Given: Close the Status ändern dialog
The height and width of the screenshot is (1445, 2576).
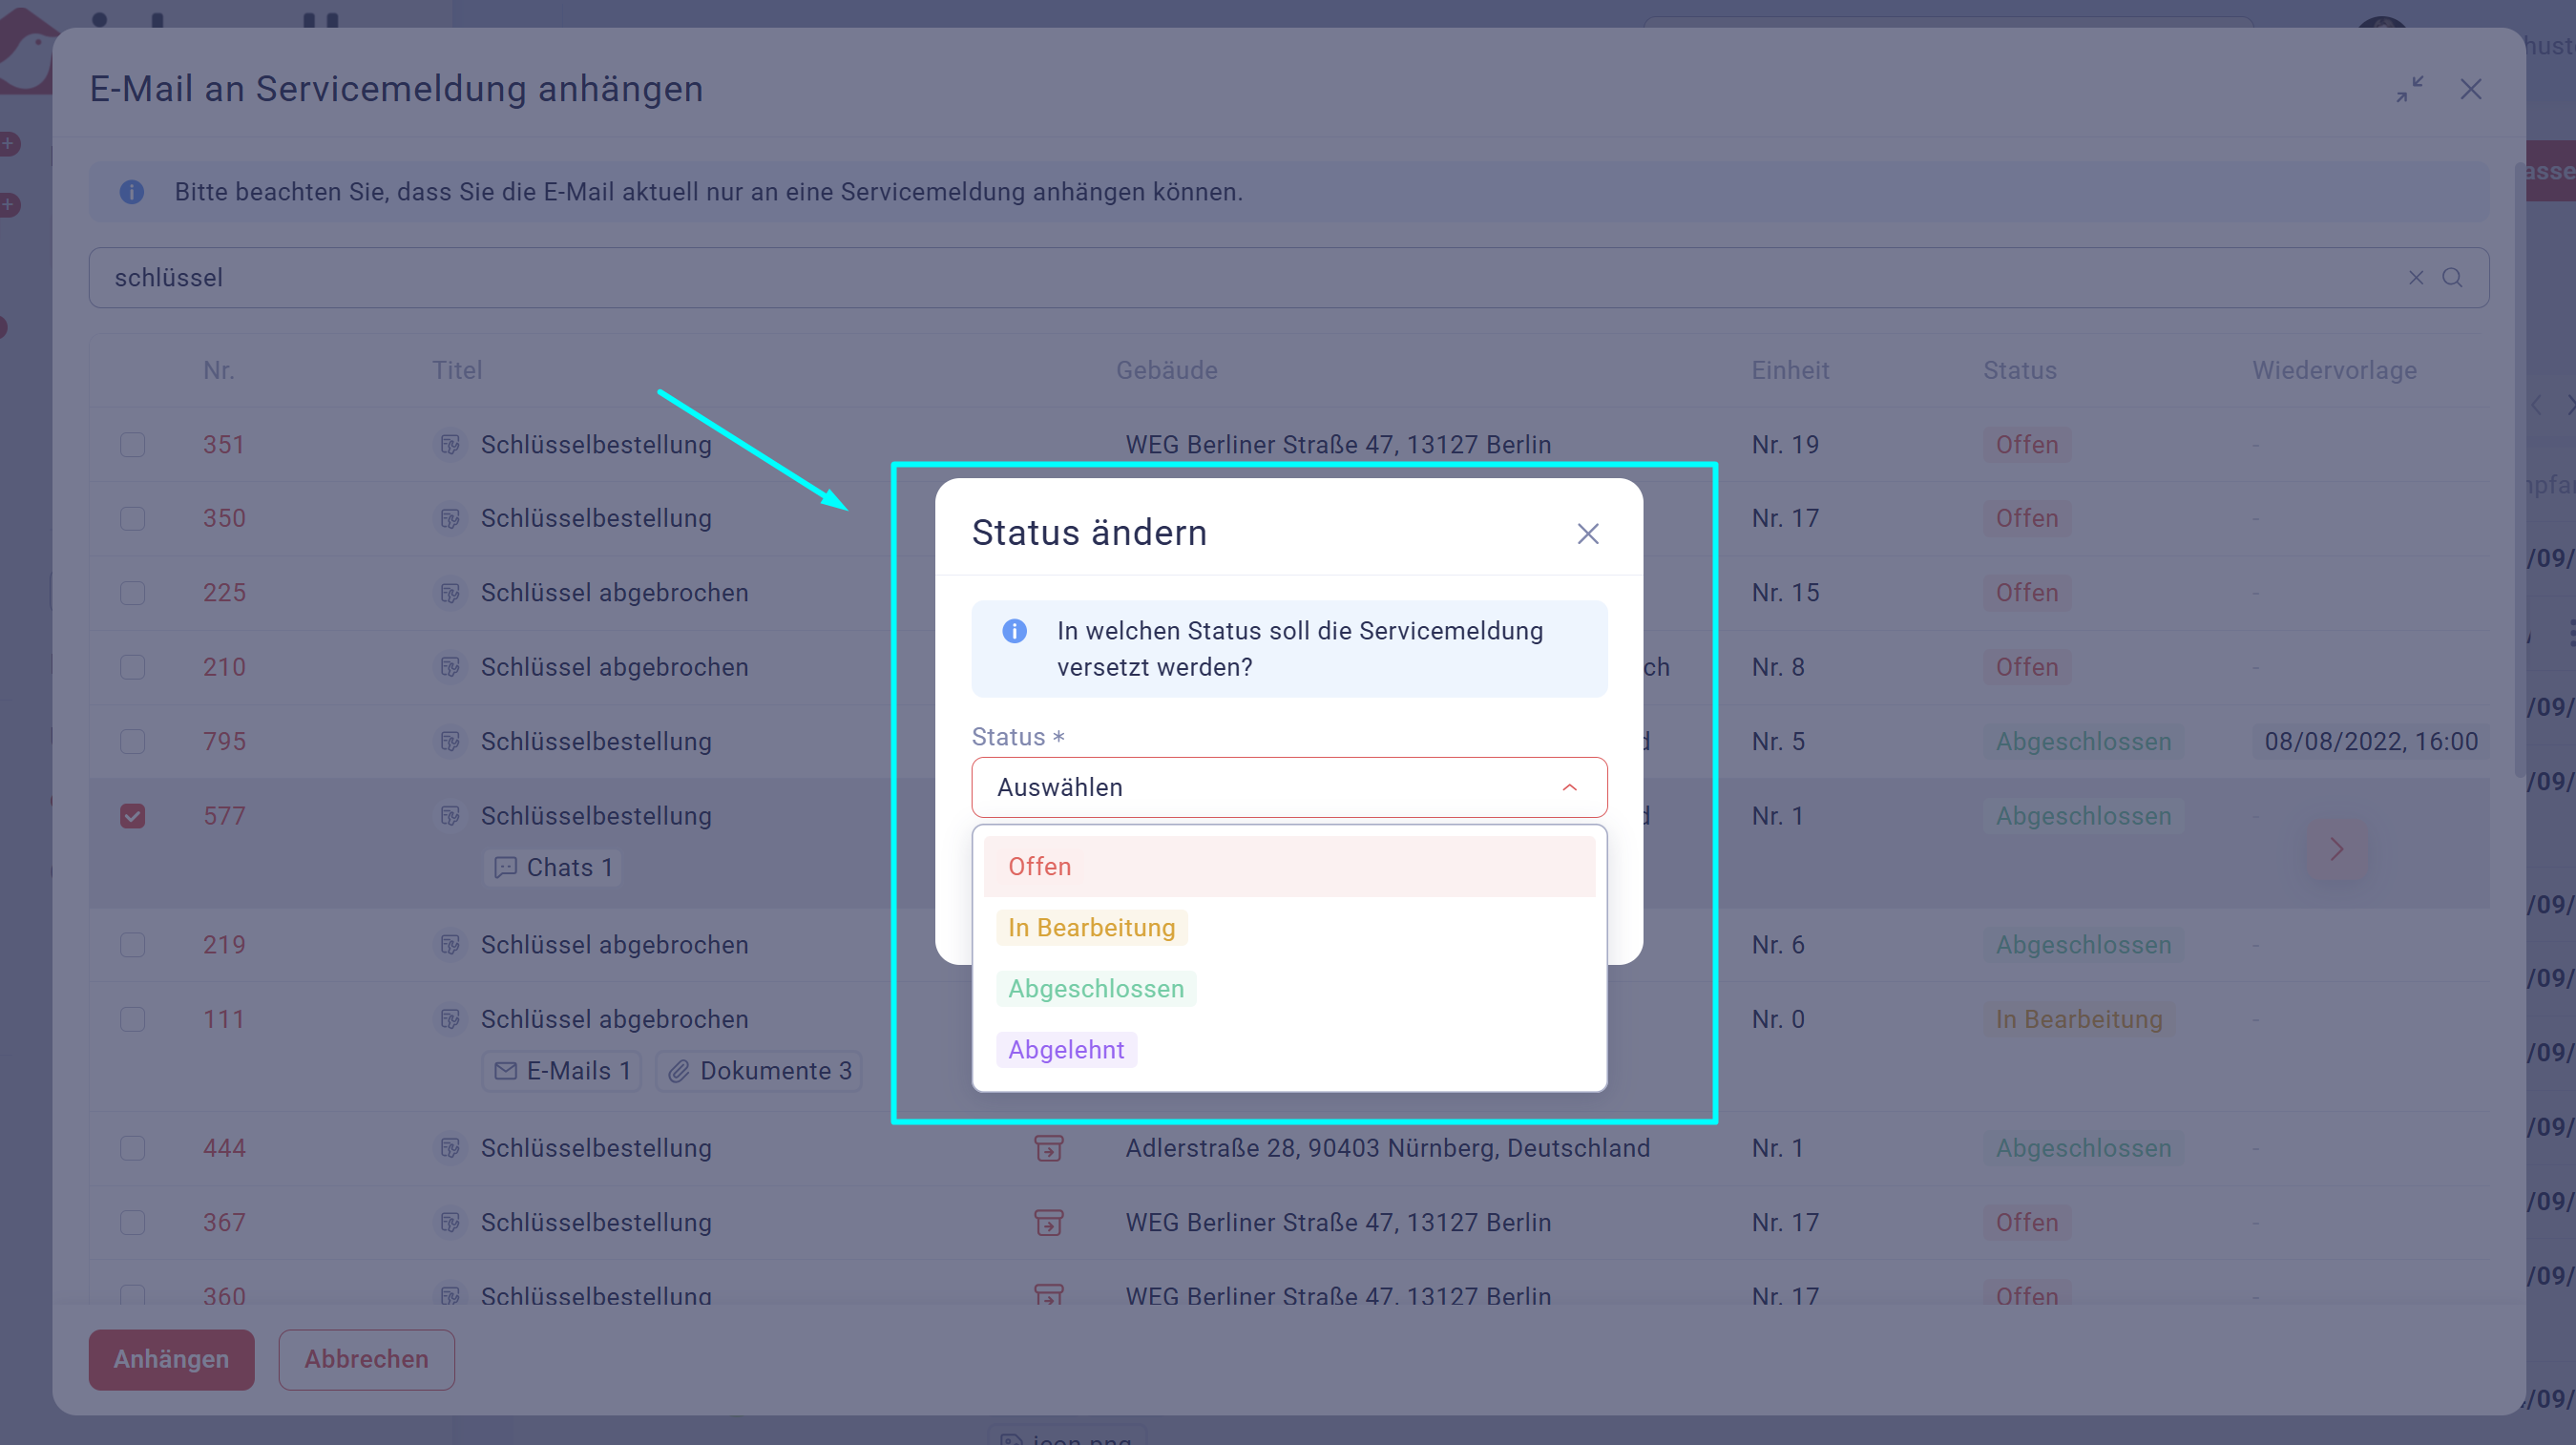Looking at the screenshot, I should (x=1587, y=533).
